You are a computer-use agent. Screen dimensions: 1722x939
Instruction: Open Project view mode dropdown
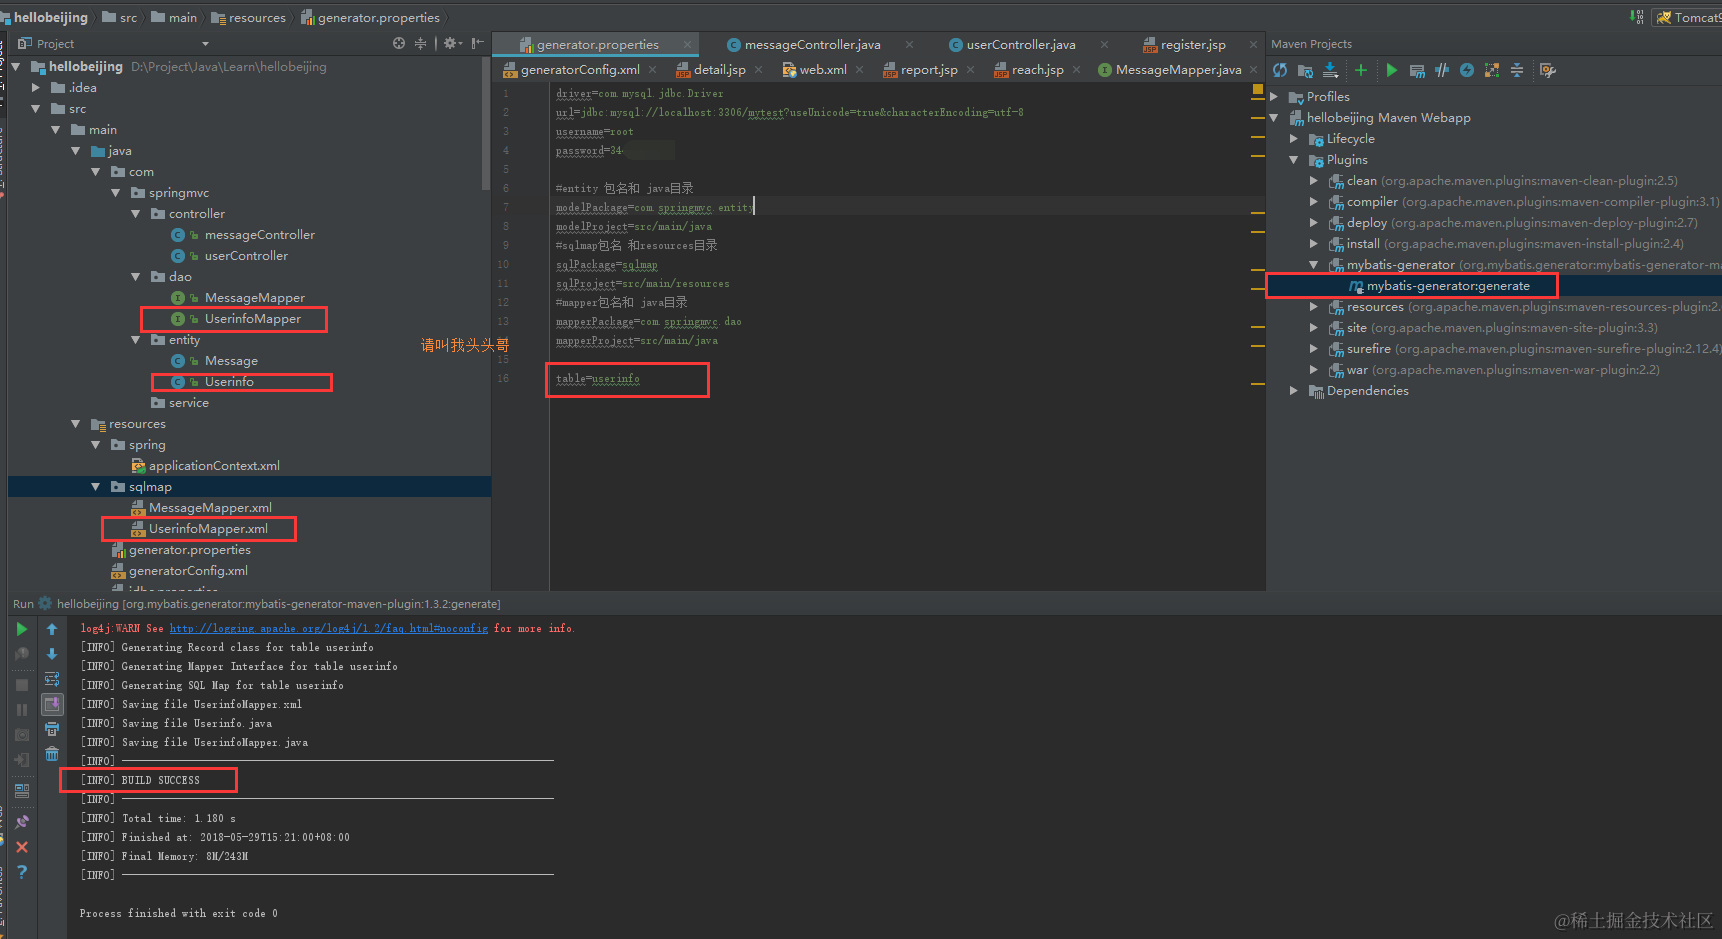pos(205,44)
